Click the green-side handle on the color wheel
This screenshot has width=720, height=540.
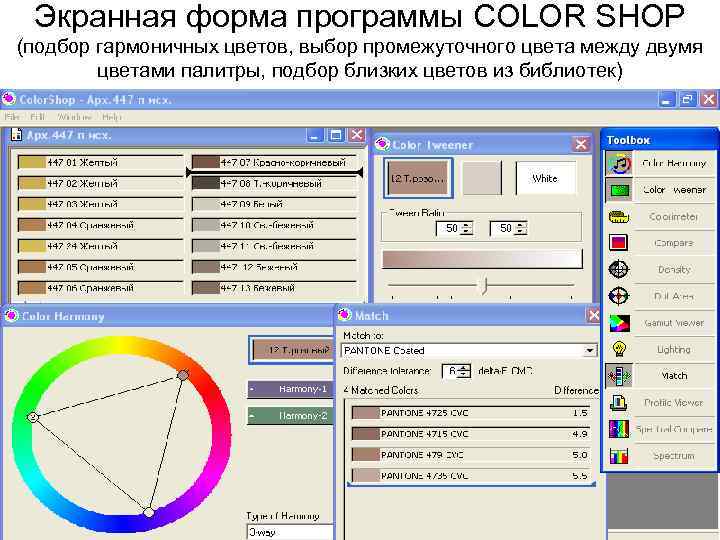pos(33,417)
